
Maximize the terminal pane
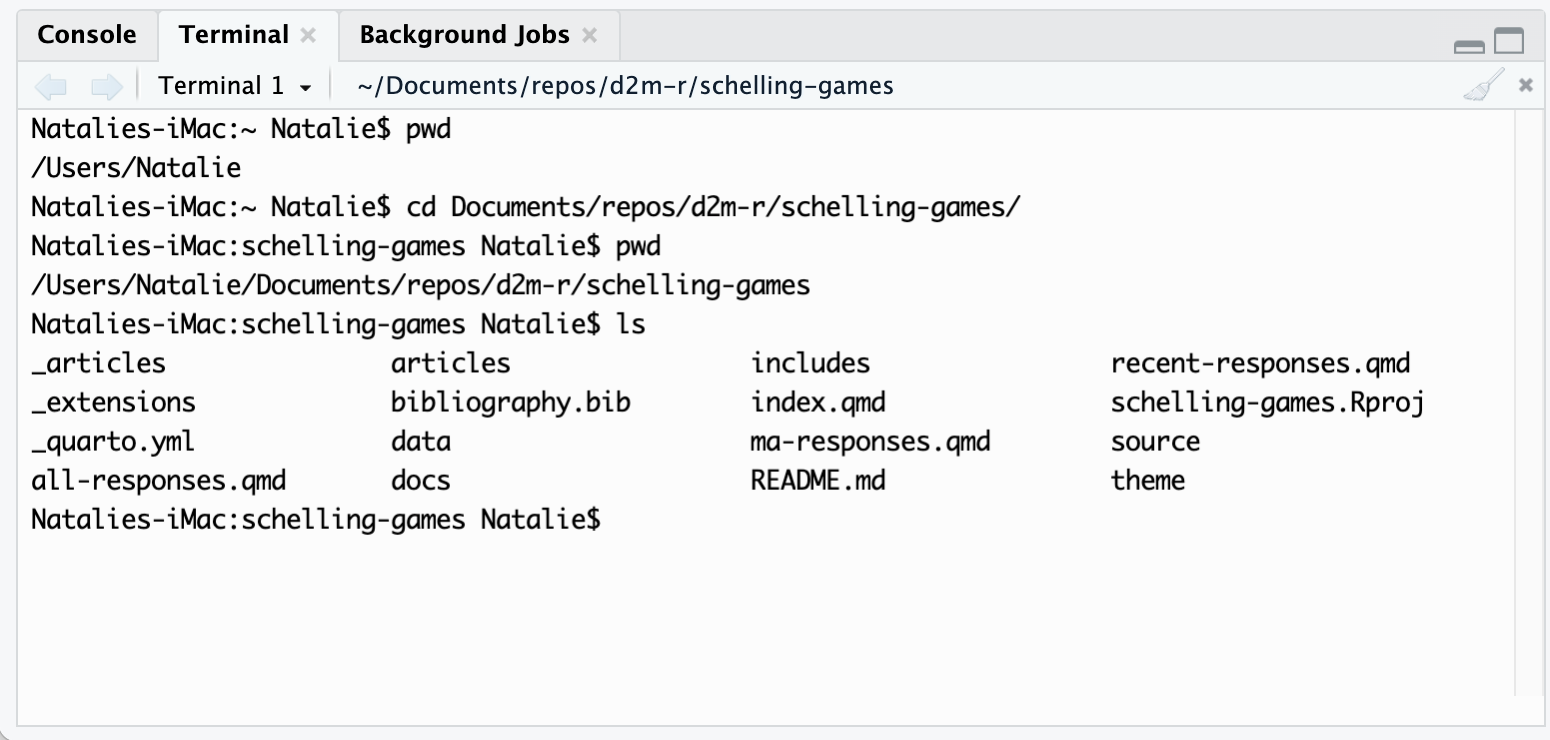[x=1509, y=42]
